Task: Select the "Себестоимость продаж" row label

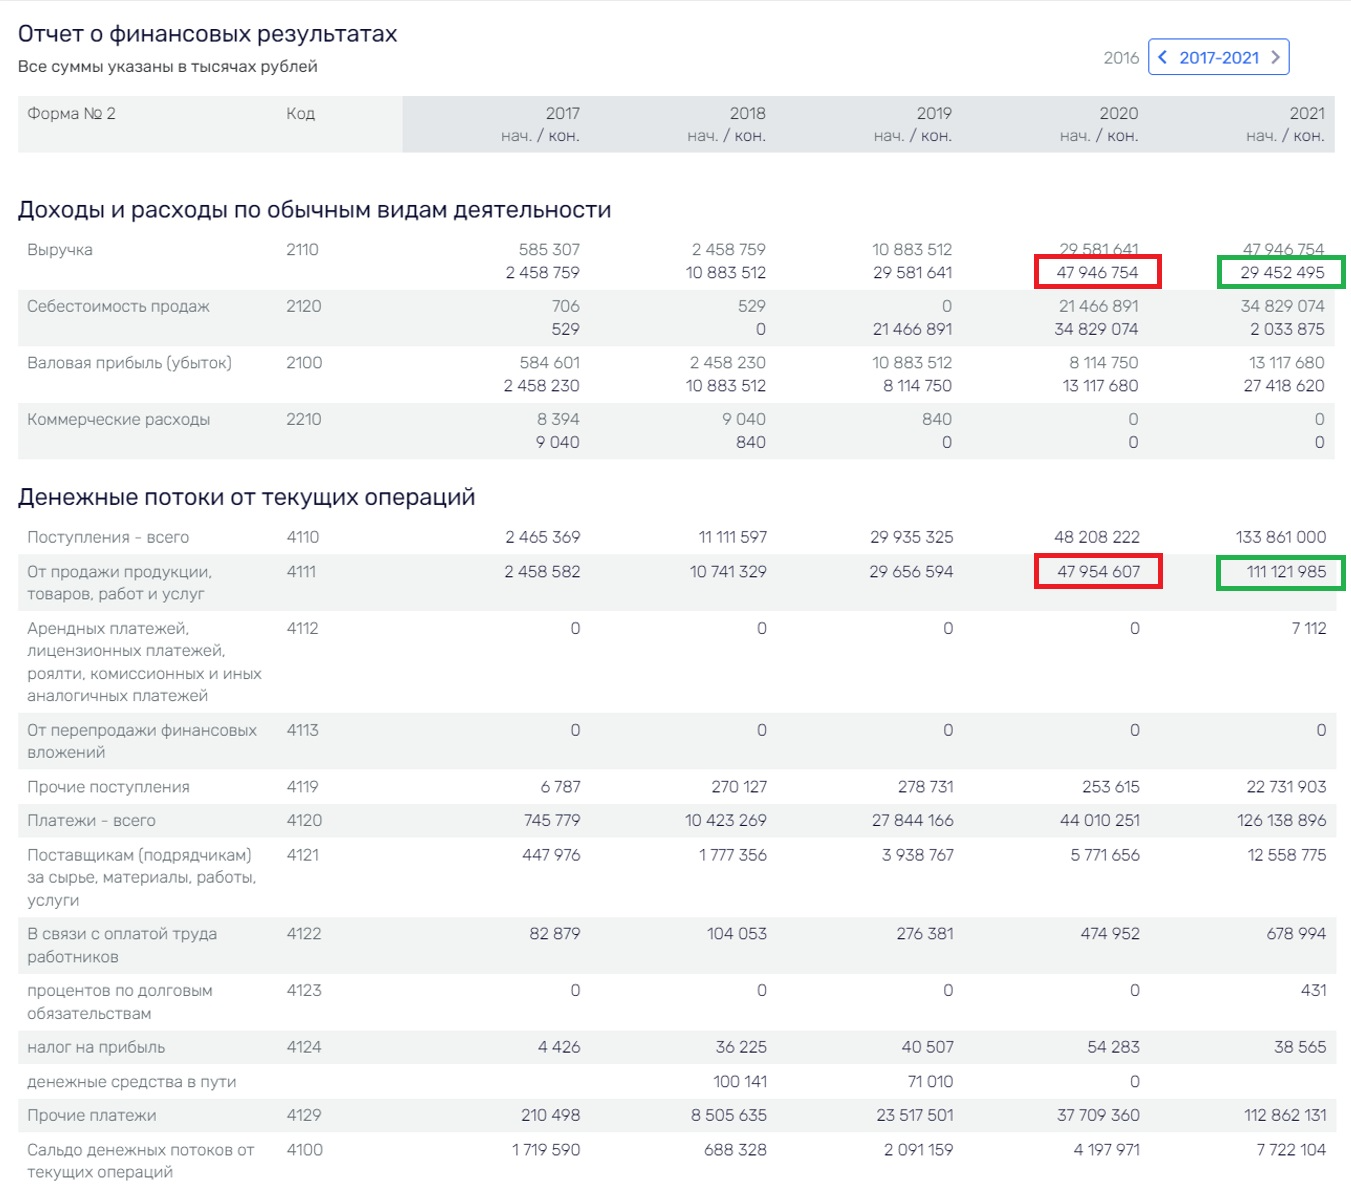Action: coord(118,307)
